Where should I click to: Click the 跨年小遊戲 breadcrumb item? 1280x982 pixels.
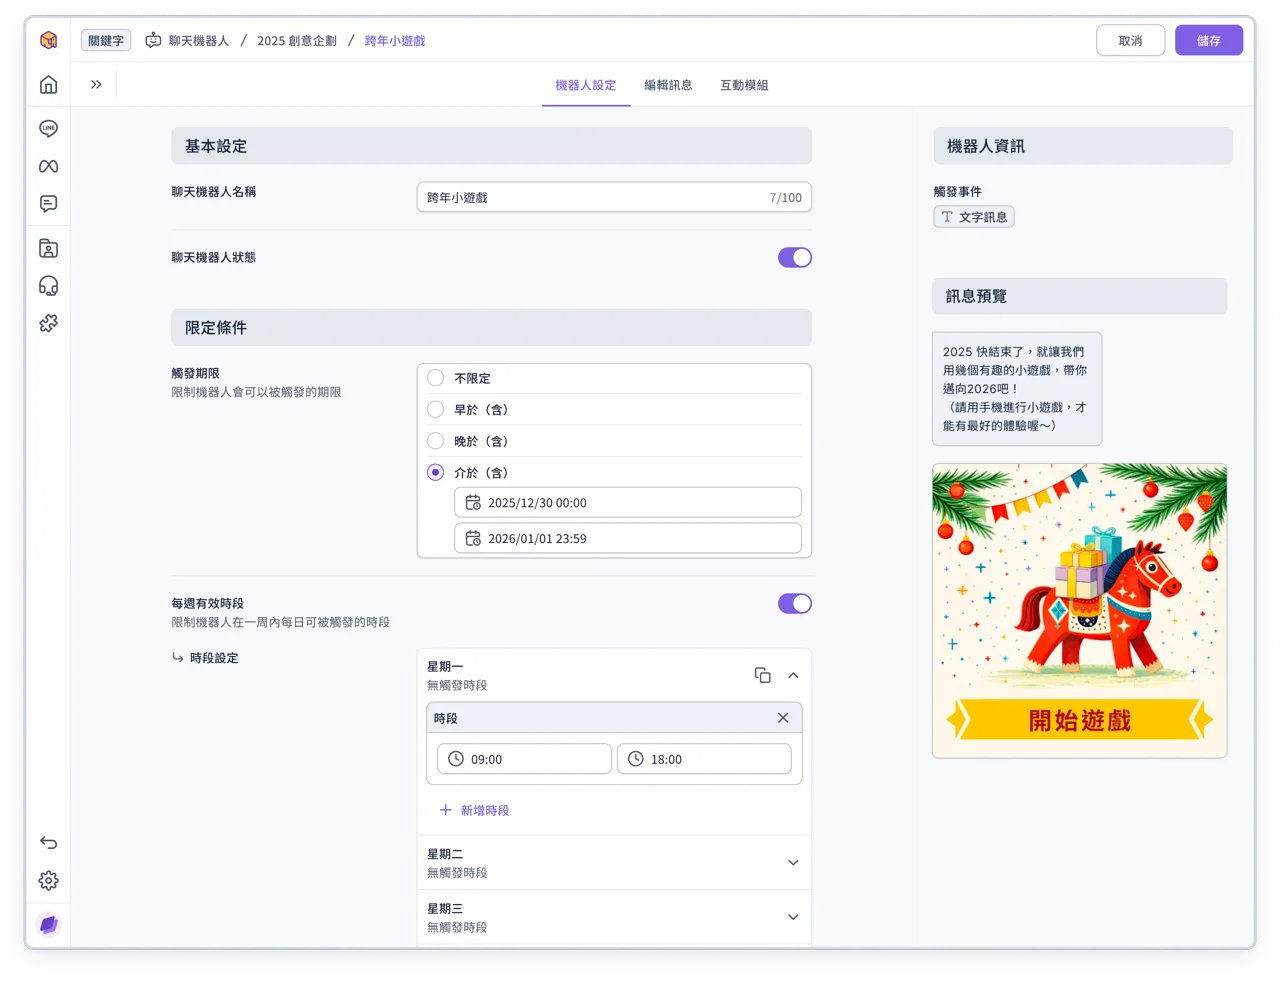click(x=395, y=41)
